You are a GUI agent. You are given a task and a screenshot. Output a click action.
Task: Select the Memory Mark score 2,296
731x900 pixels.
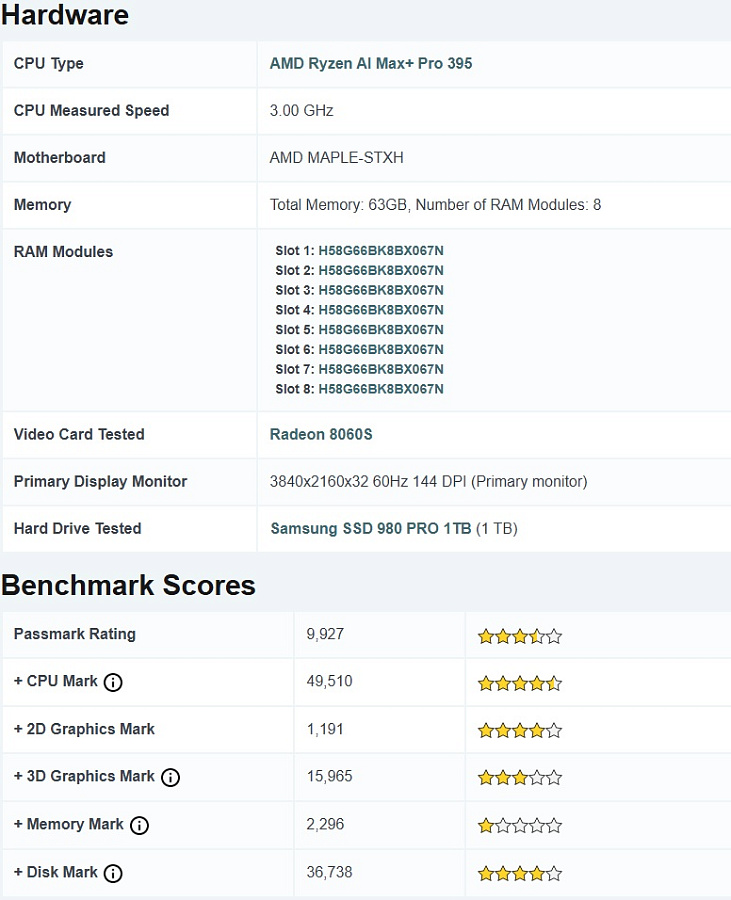click(x=325, y=824)
